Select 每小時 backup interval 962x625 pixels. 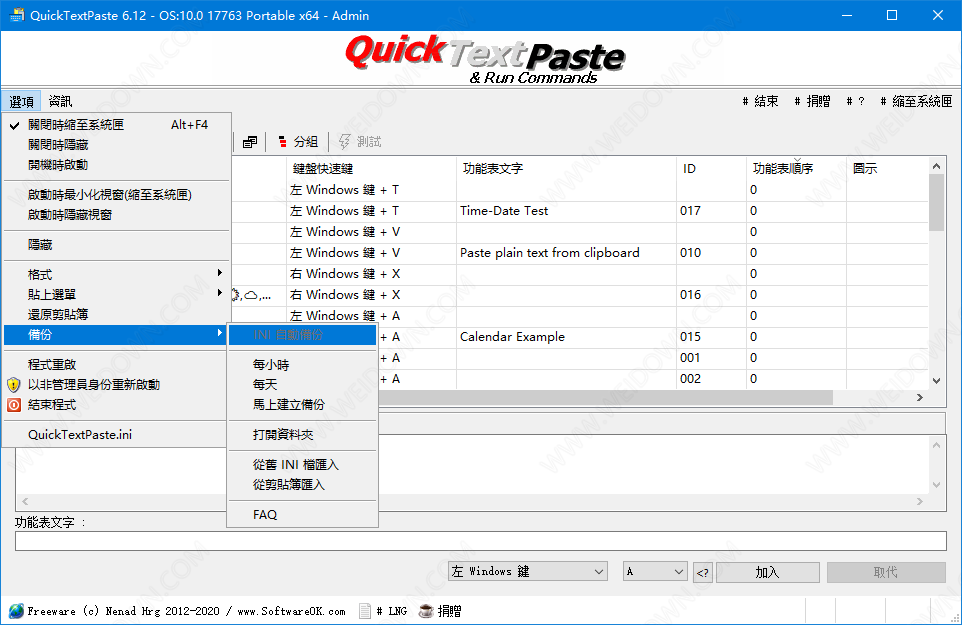[x=271, y=365]
